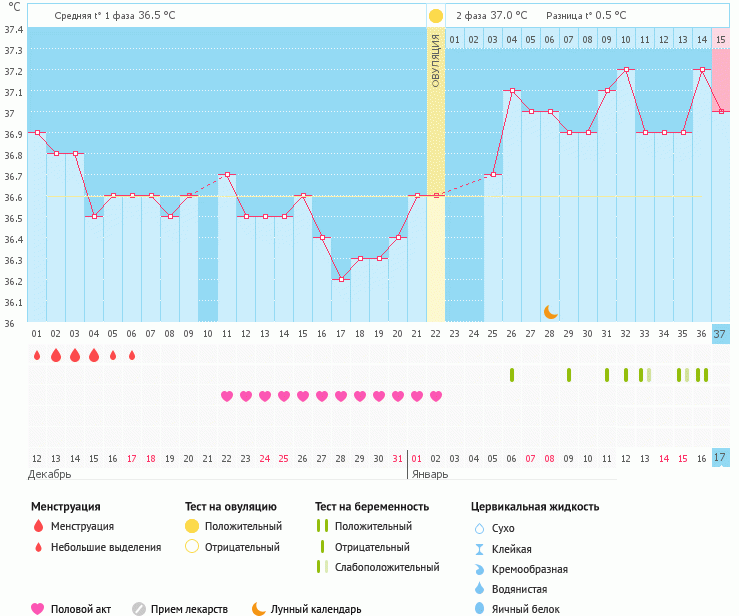
Task: Click the Яичный белок drop icon
Action: click(478, 608)
